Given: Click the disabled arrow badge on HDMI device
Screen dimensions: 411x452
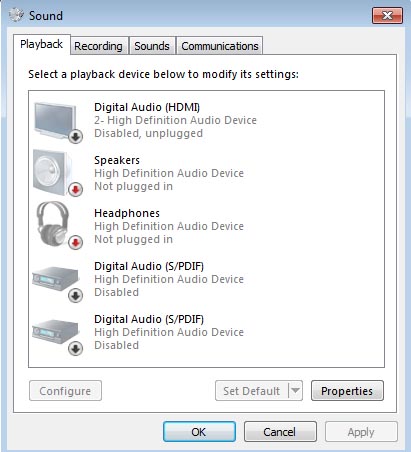Looking at the screenshot, I should click(x=76, y=136).
